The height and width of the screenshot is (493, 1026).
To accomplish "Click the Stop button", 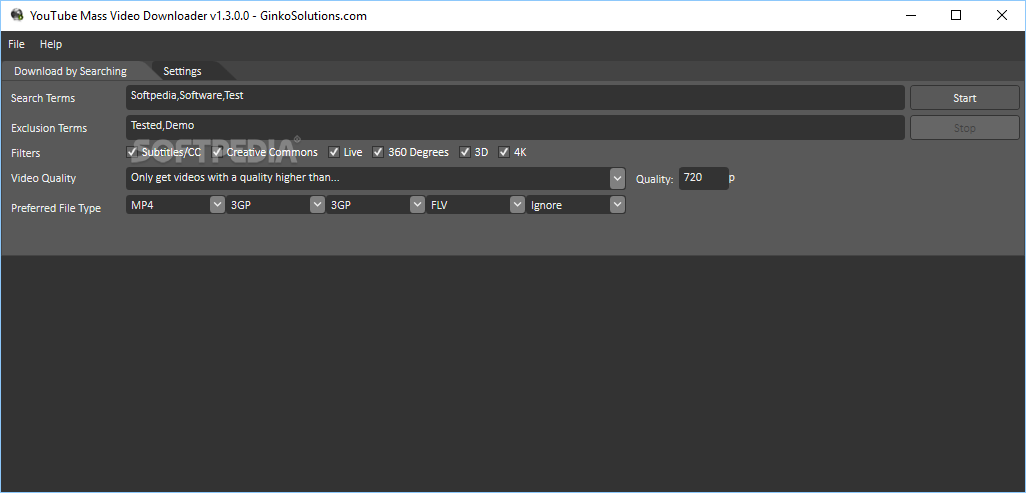I will pyautogui.click(x=964, y=128).
